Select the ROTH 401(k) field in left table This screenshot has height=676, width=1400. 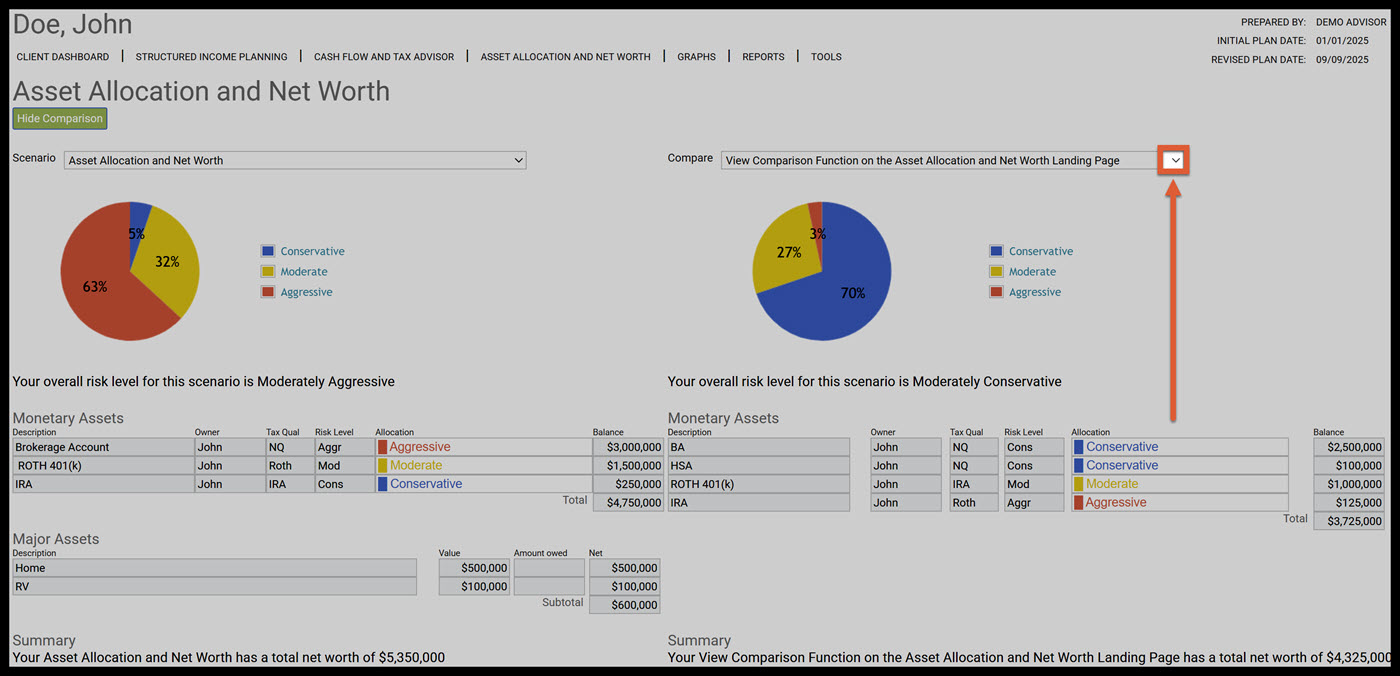[x=102, y=465]
